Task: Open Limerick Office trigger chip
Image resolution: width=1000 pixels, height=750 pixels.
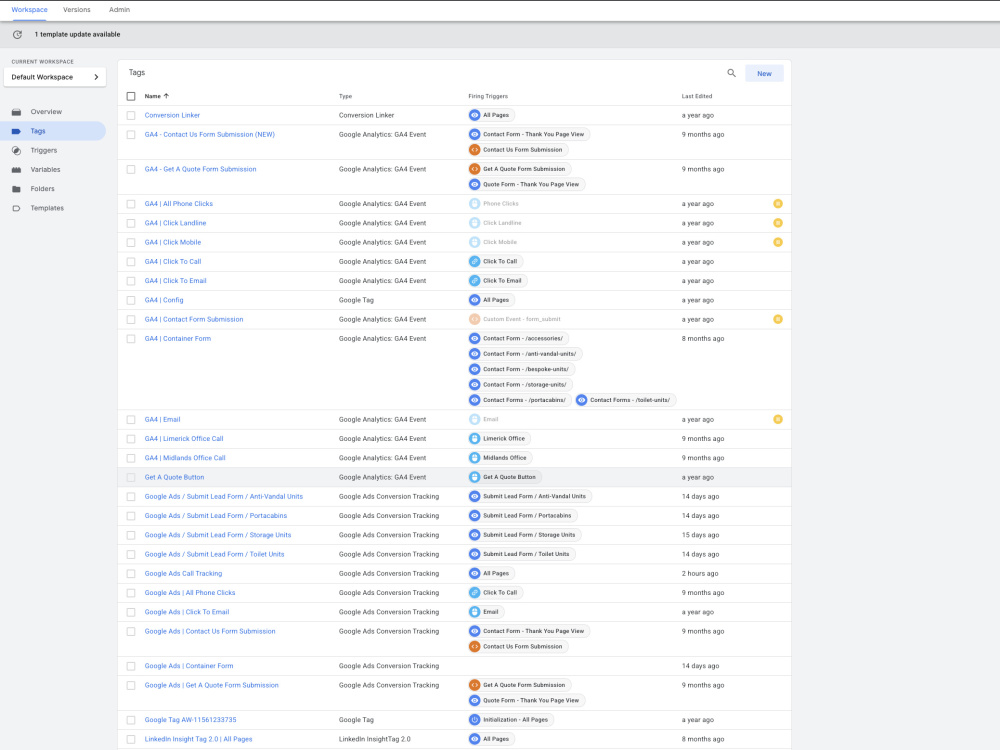Action: coord(500,439)
